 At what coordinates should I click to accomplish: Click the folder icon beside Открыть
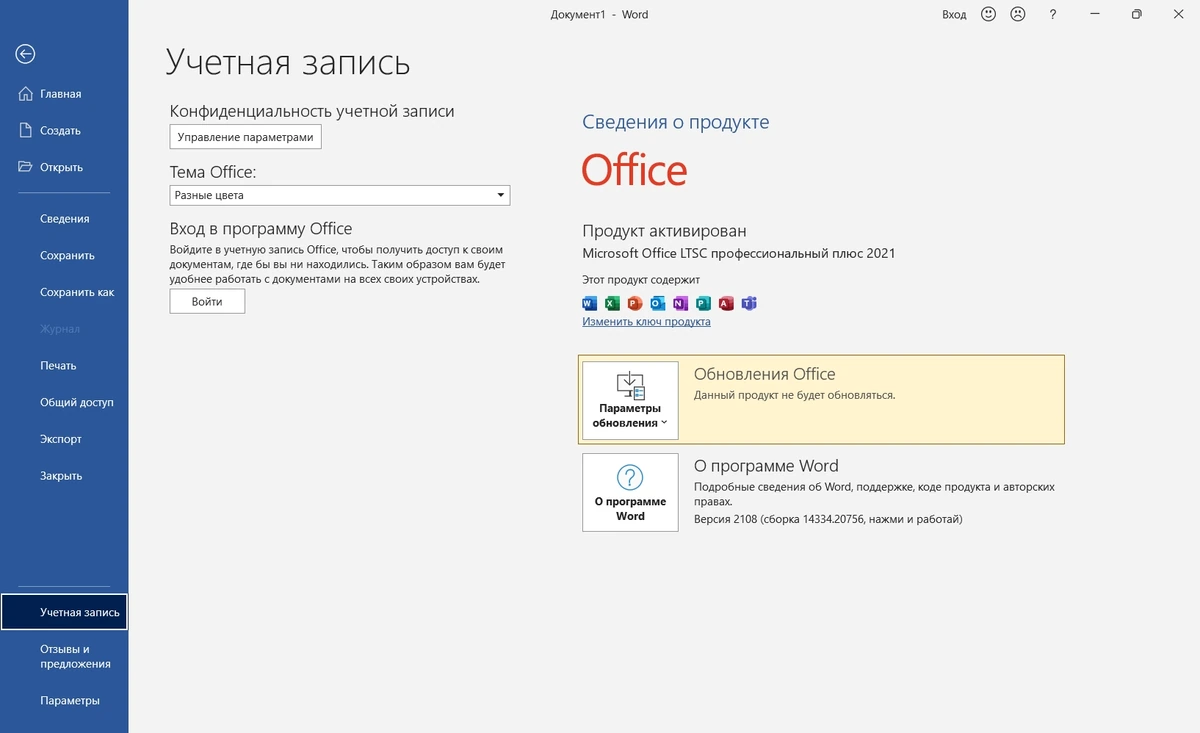tap(26, 167)
